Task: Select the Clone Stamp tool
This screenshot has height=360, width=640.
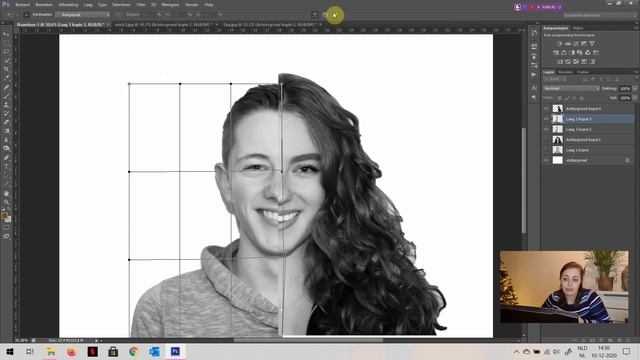Action: pyautogui.click(x=6, y=105)
